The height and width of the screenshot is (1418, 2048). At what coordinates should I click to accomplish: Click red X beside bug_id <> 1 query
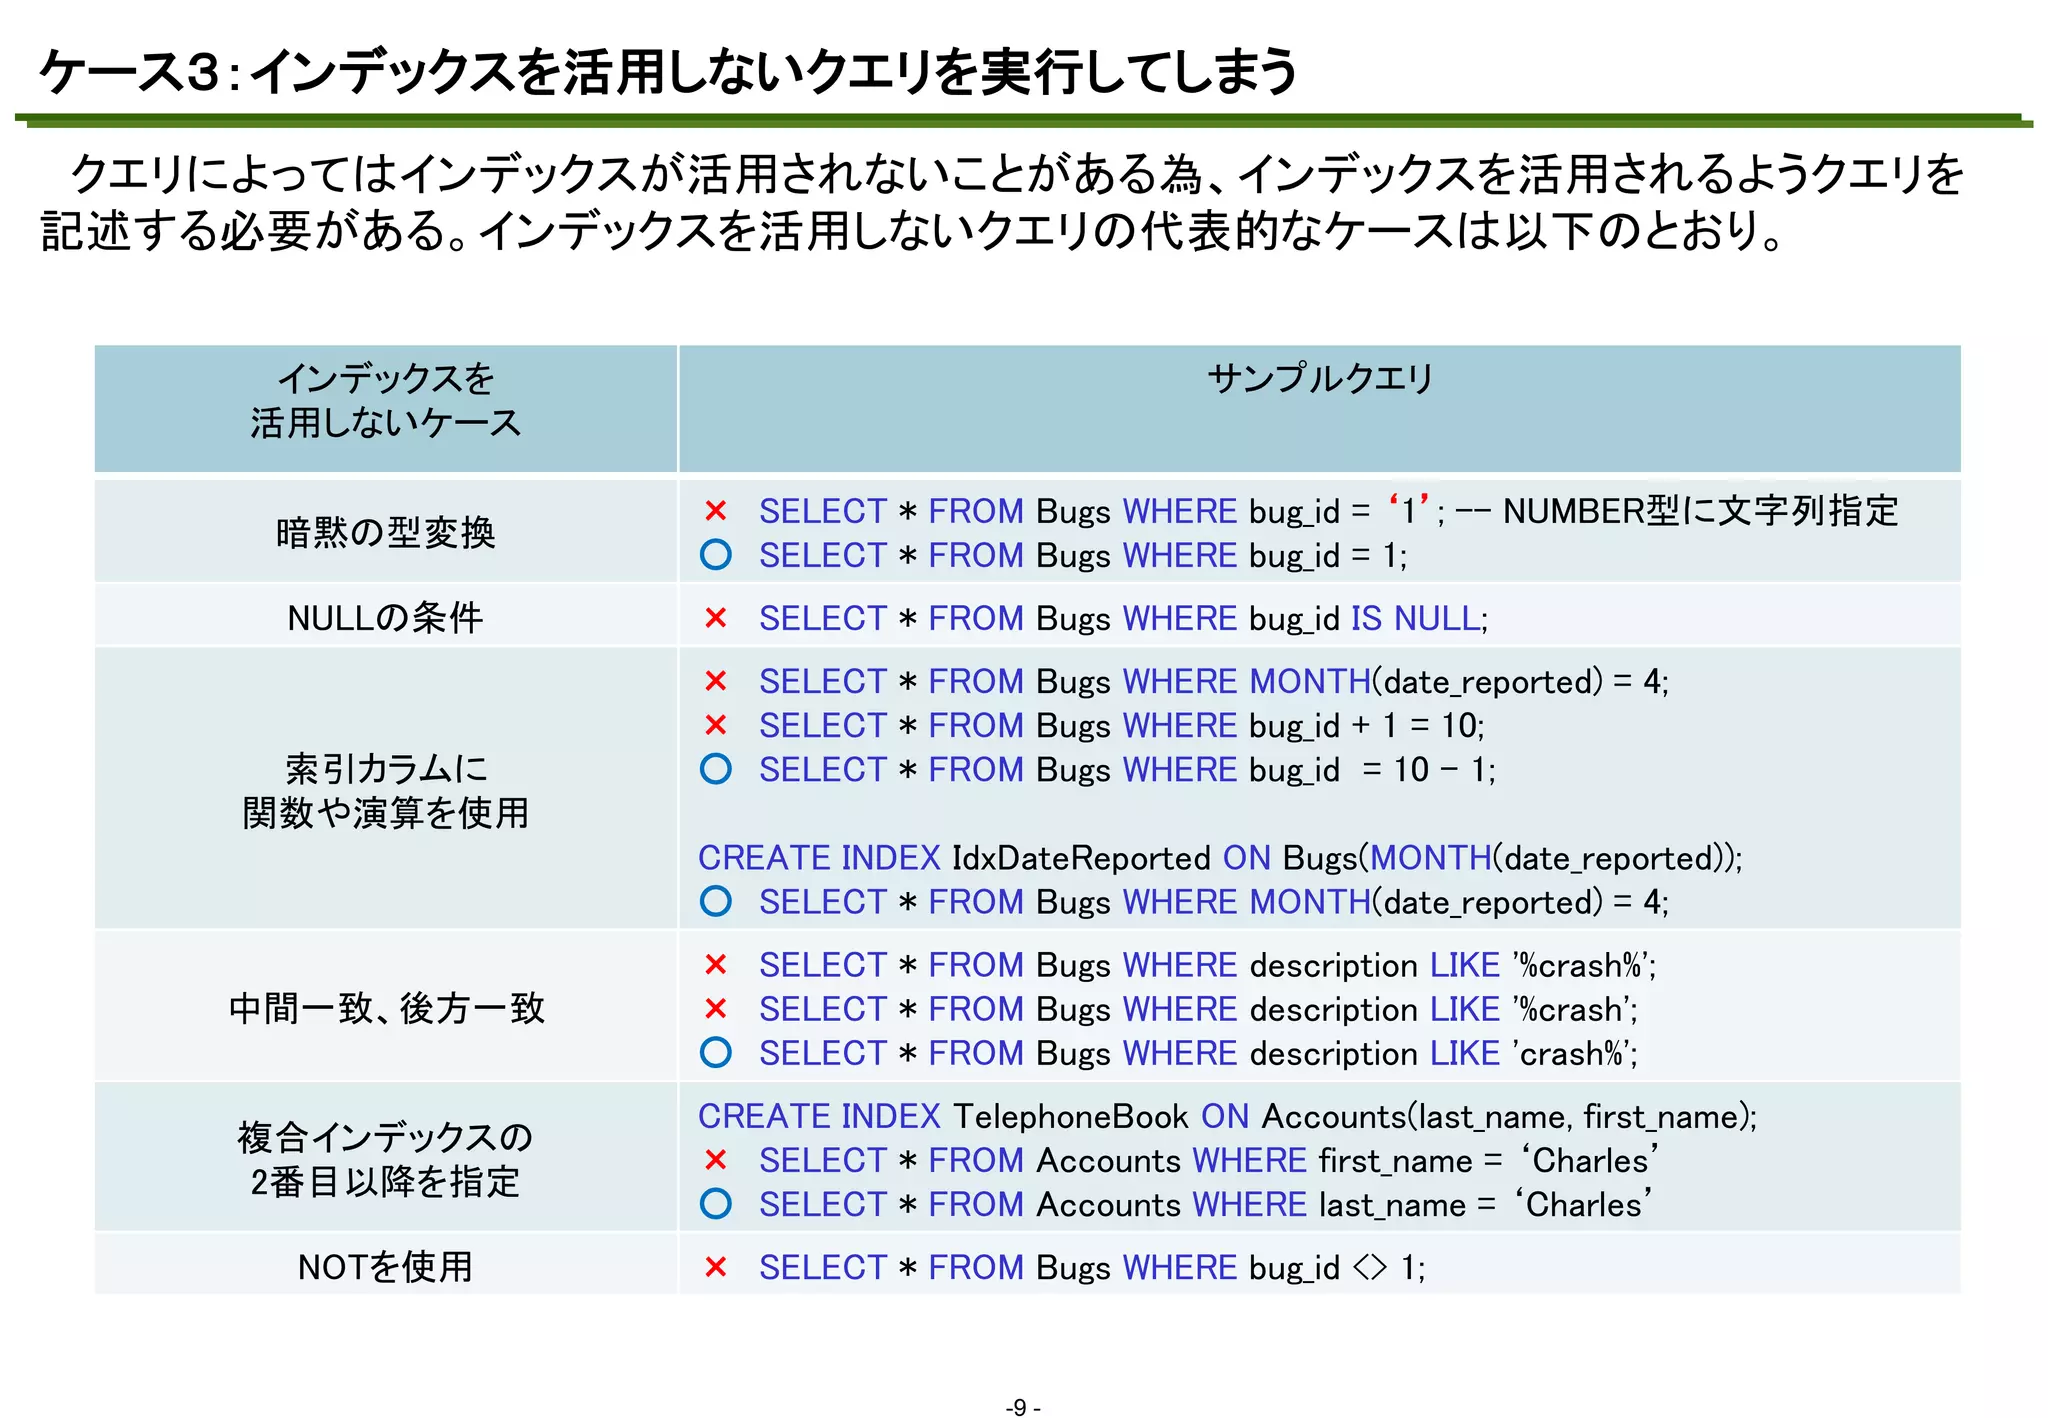[715, 1267]
